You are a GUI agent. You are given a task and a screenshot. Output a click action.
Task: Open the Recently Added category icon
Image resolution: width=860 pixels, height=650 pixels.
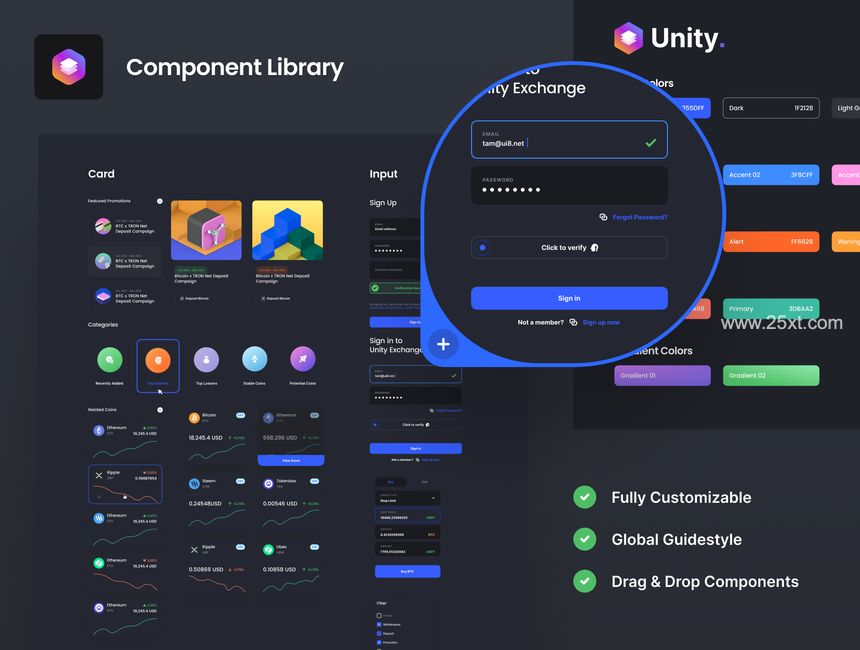pyautogui.click(x=110, y=359)
